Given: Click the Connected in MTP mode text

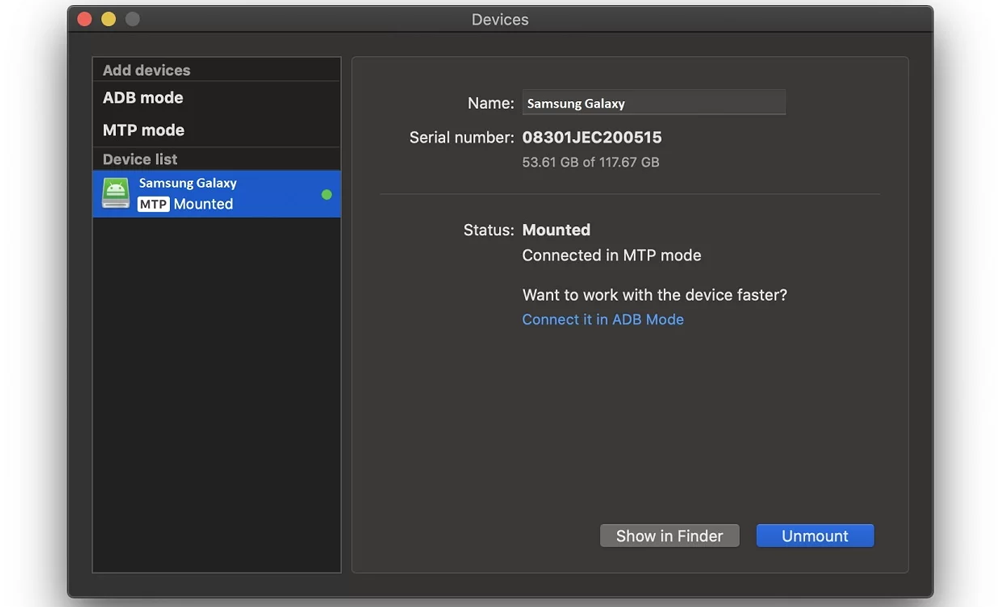Looking at the screenshot, I should [612, 255].
